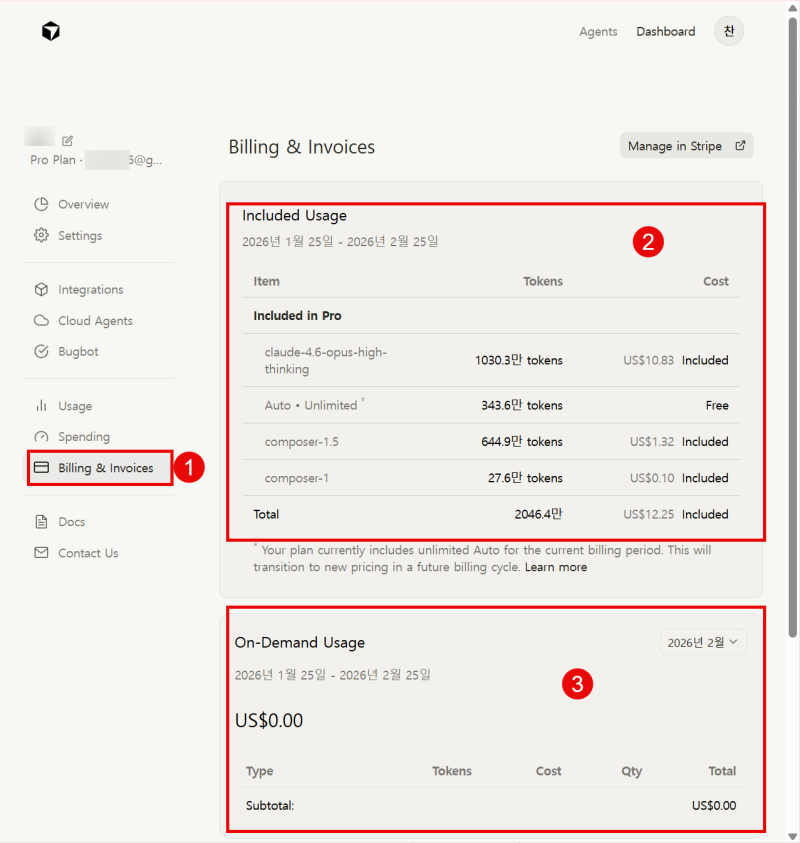The height and width of the screenshot is (843, 800).
Task: Click the US$1.32 cost value
Action: [x=652, y=441]
